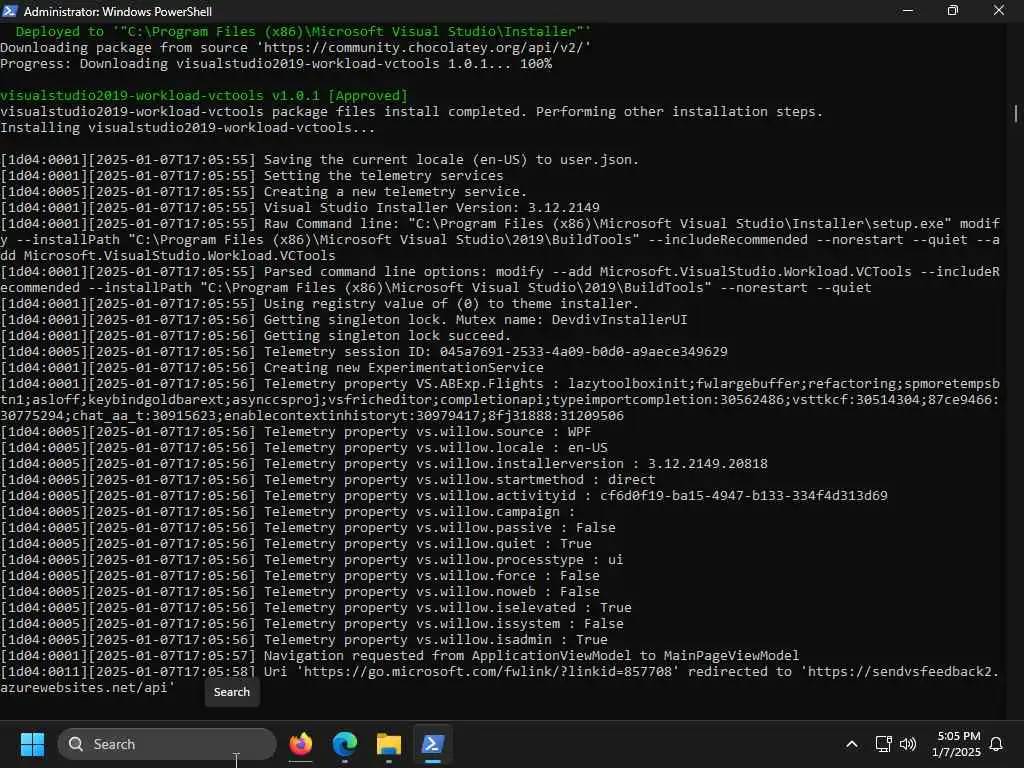
Task: Click the go.microsoft.com fwlink URL
Action: [488, 671]
